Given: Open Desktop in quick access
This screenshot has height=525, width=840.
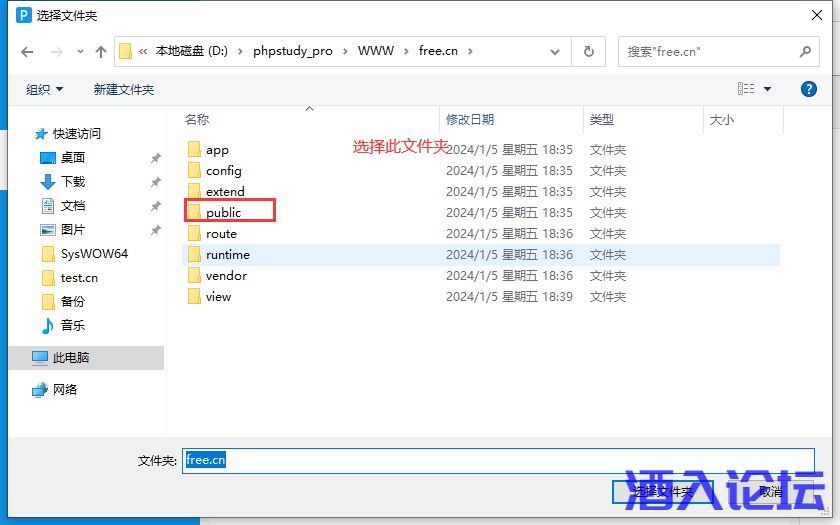Looking at the screenshot, I should [72, 157].
